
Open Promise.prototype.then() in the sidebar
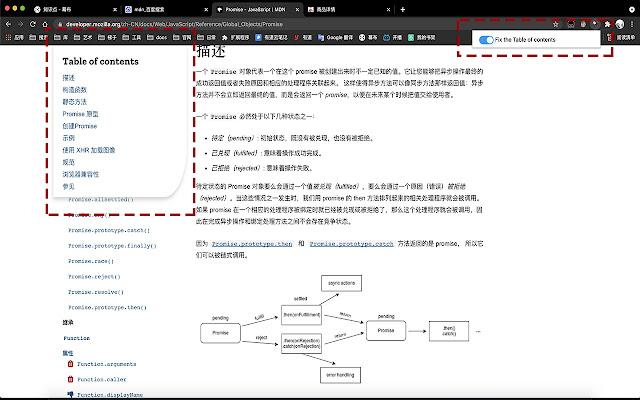click(x=107, y=307)
